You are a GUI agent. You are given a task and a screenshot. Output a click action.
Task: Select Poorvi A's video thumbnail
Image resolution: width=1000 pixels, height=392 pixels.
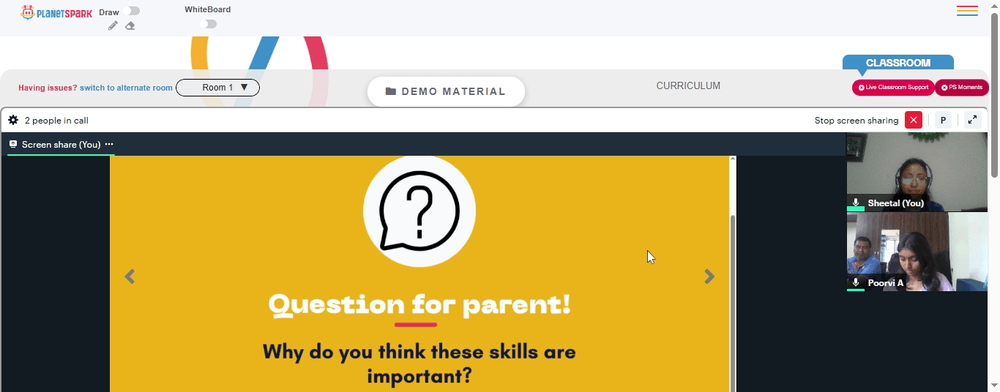click(x=916, y=252)
